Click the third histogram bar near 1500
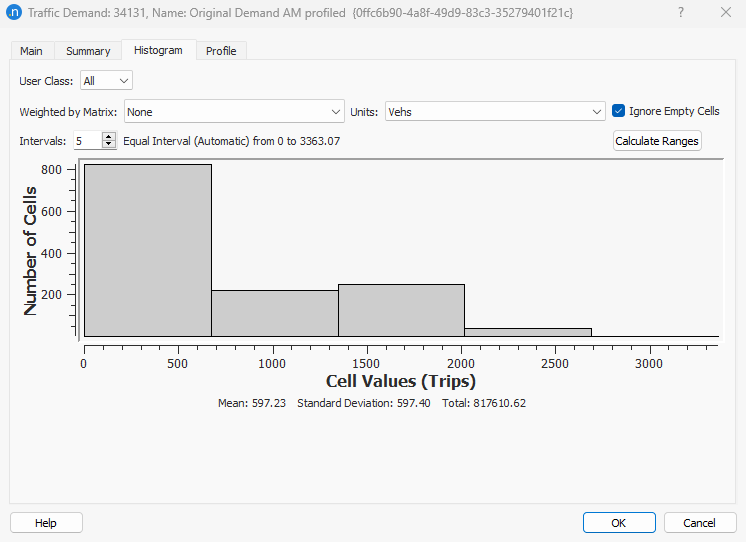Viewport: 746px width, 542px height. 402,310
